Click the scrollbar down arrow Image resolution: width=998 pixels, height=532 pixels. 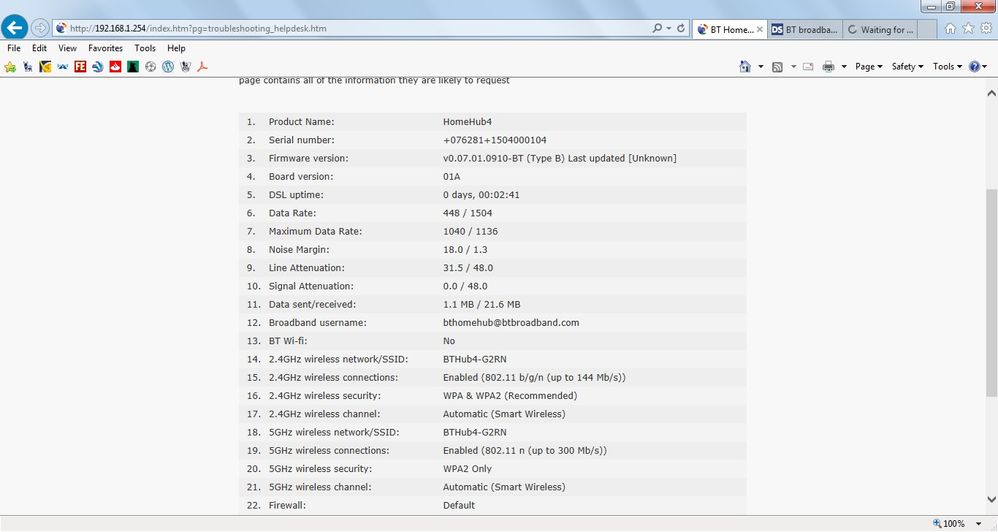click(x=991, y=500)
